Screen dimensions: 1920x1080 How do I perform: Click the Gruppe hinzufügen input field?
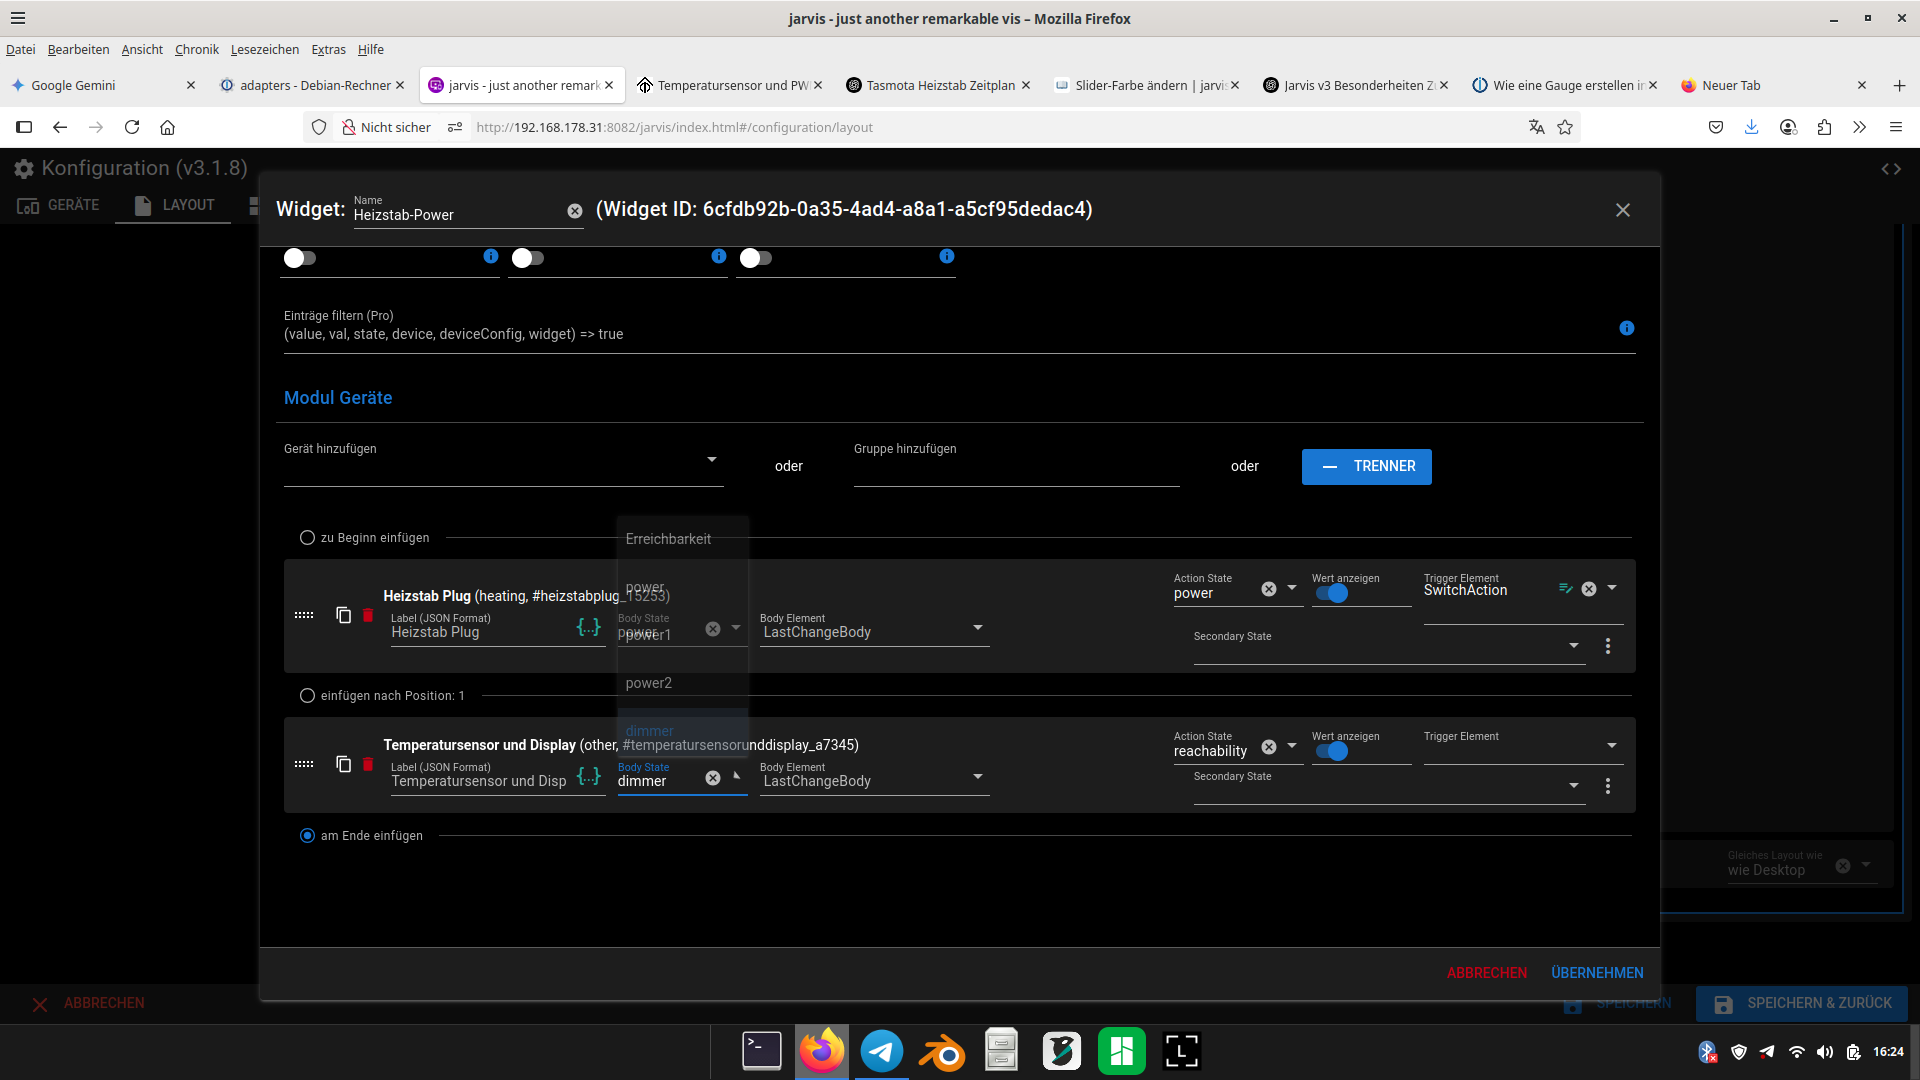(x=1015, y=470)
